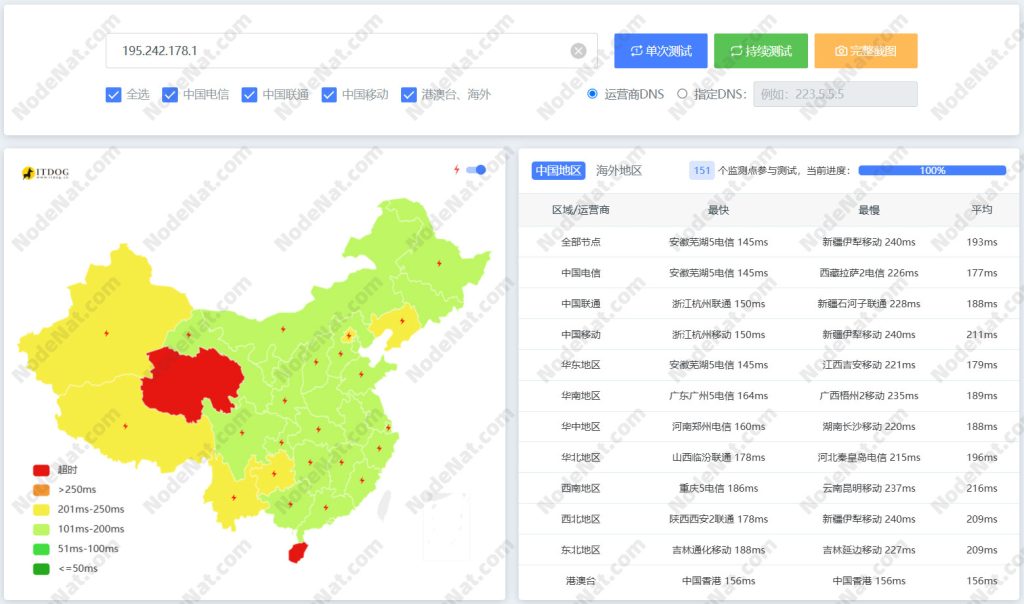Screen dimensions: 1024x604
Task: Uncheck the 全选 checkbox
Action: [x=114, y=95]
